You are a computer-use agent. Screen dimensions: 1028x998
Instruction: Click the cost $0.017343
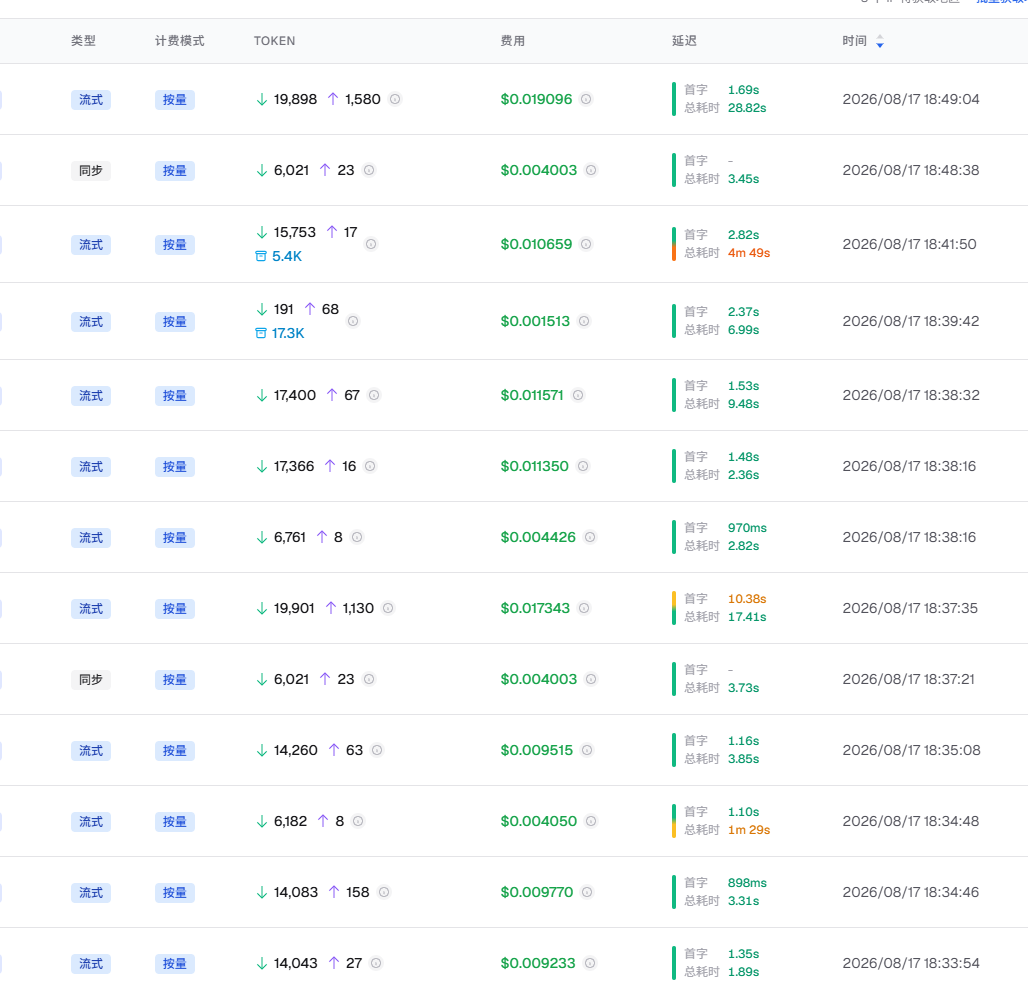pos(535,608)
